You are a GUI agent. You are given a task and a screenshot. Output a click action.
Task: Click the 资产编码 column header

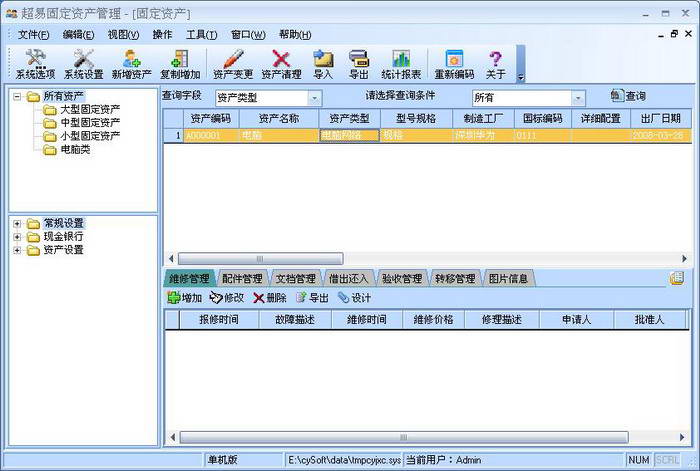[211, 118]
